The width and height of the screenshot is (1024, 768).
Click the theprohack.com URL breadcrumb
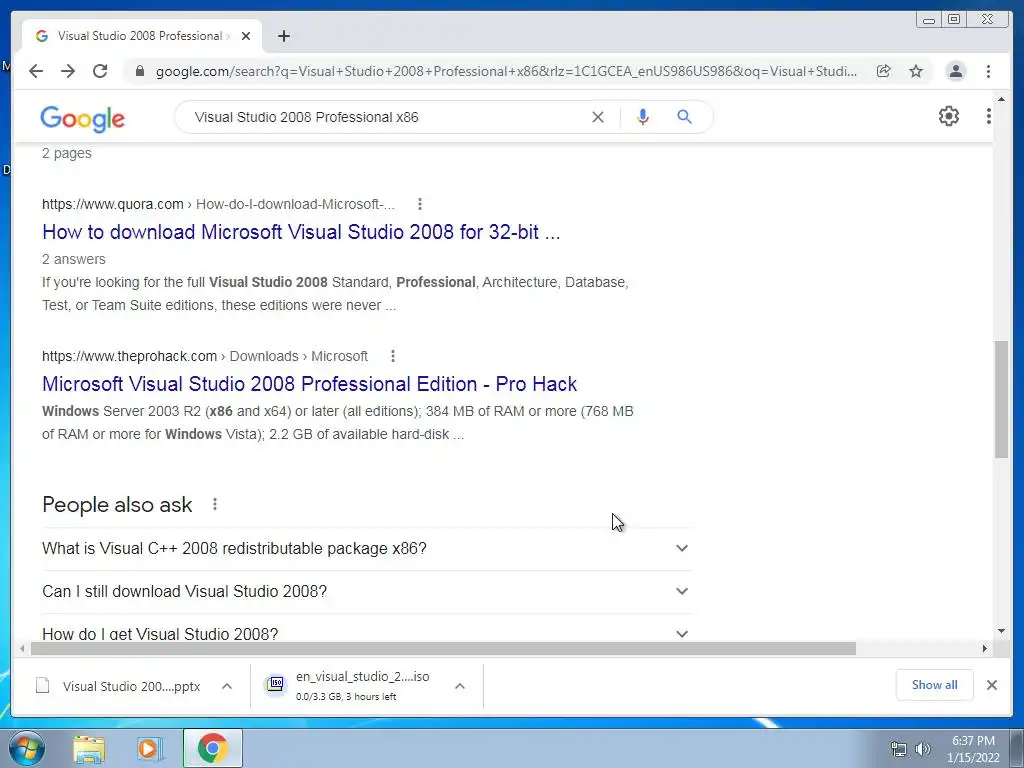[x=204, y=356]
